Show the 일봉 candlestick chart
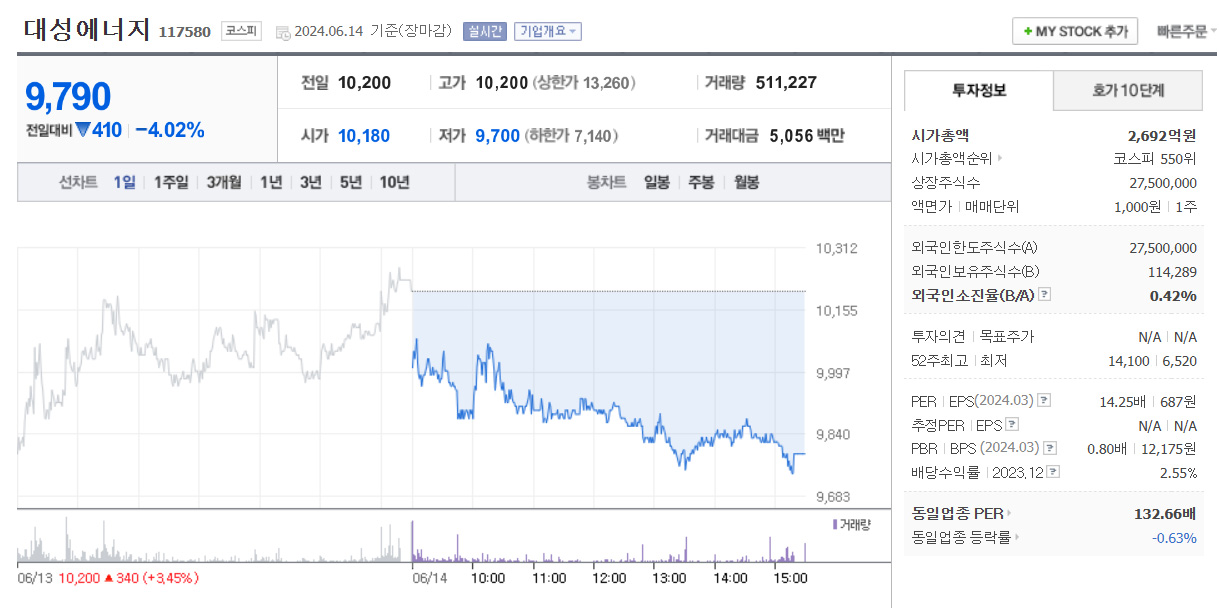This screenshot has height=608, width=1219. (x=657, y=182)
